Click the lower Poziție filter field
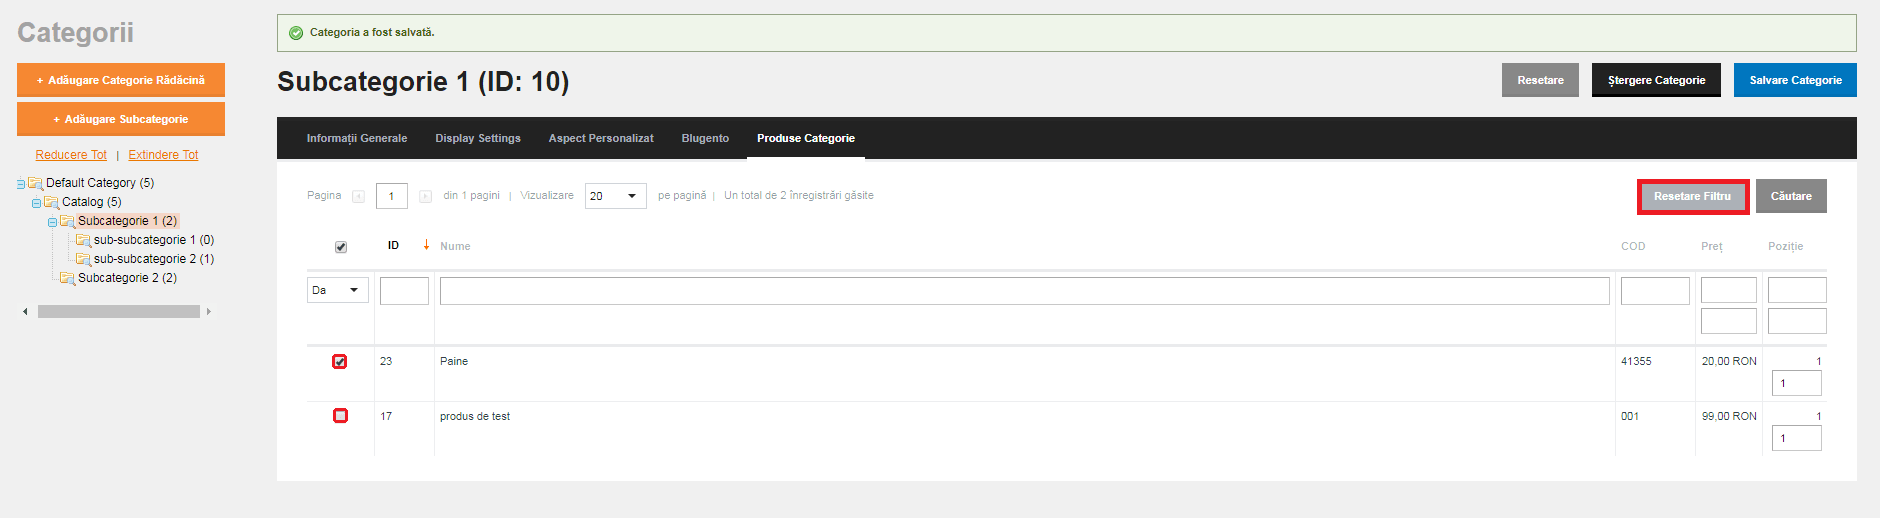 pos(1797,321)
